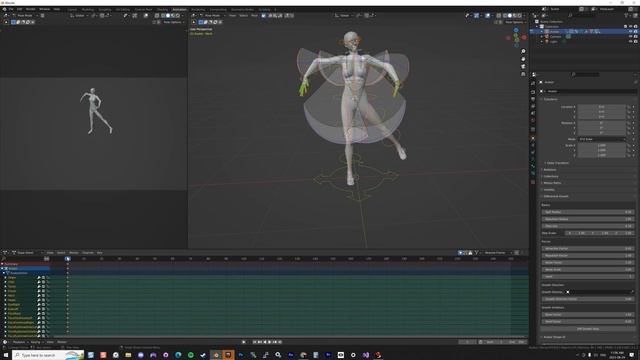Select rendered shading in the right viewport
This screenshot has width=640, height=360.
(519, 16)
